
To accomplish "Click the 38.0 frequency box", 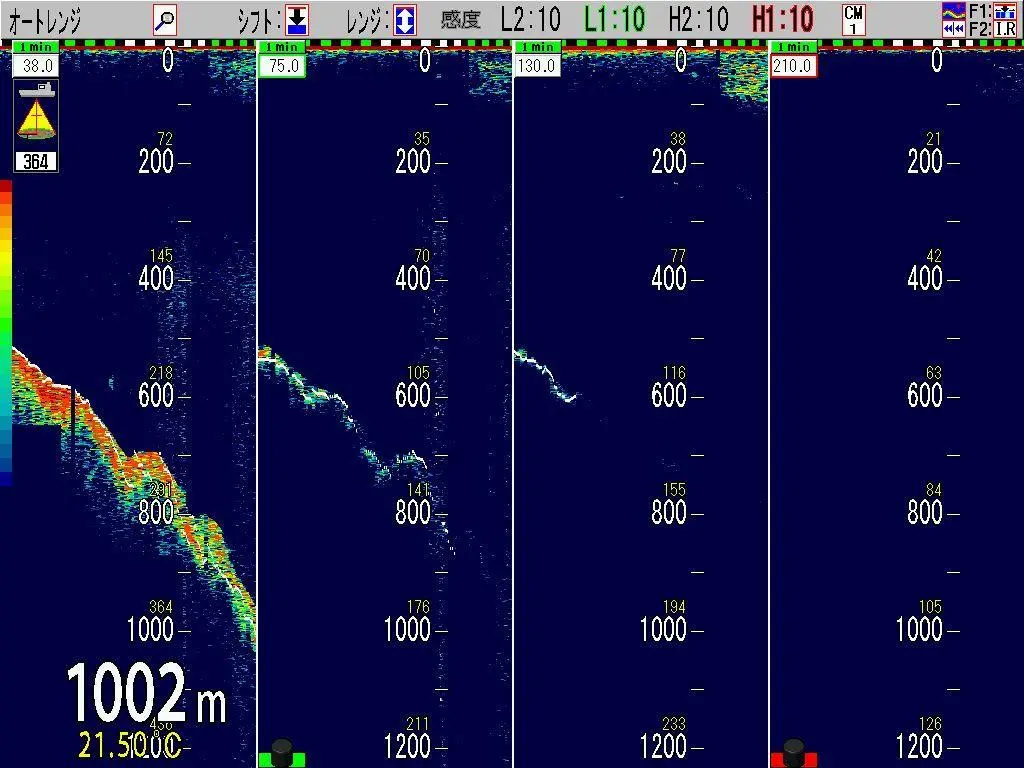I will coord(37,65).
